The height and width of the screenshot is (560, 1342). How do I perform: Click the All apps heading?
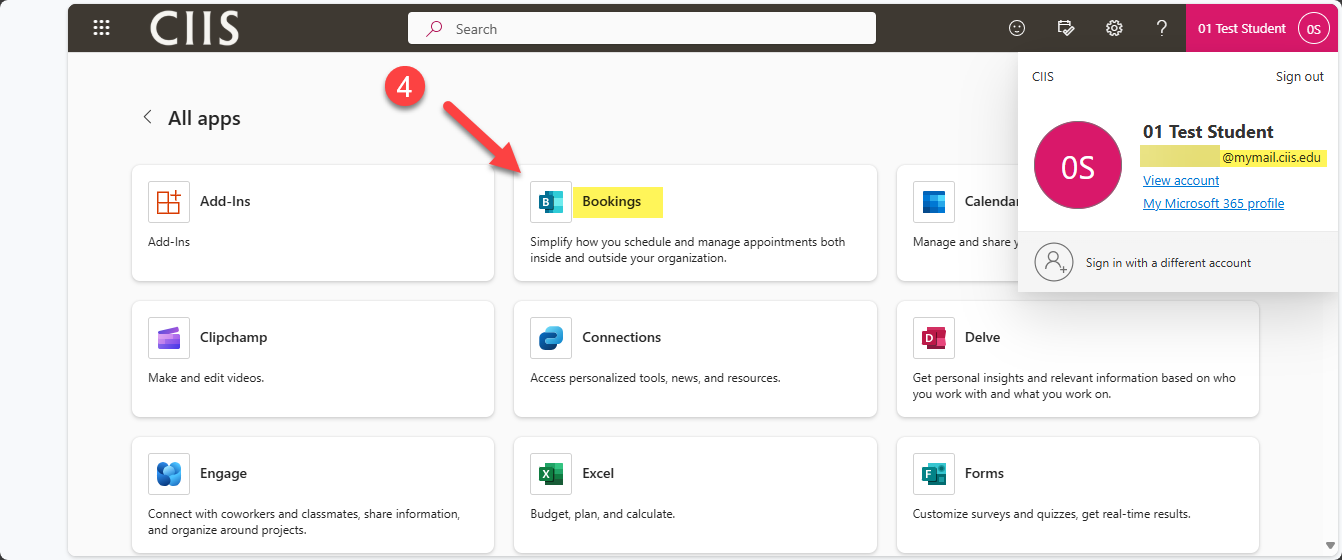pos(204,118)
